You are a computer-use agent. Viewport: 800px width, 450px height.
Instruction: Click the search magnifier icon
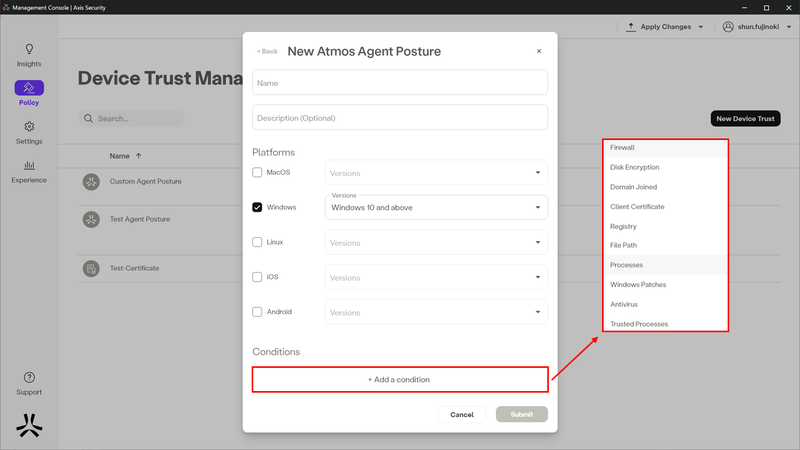click(88, 118)
